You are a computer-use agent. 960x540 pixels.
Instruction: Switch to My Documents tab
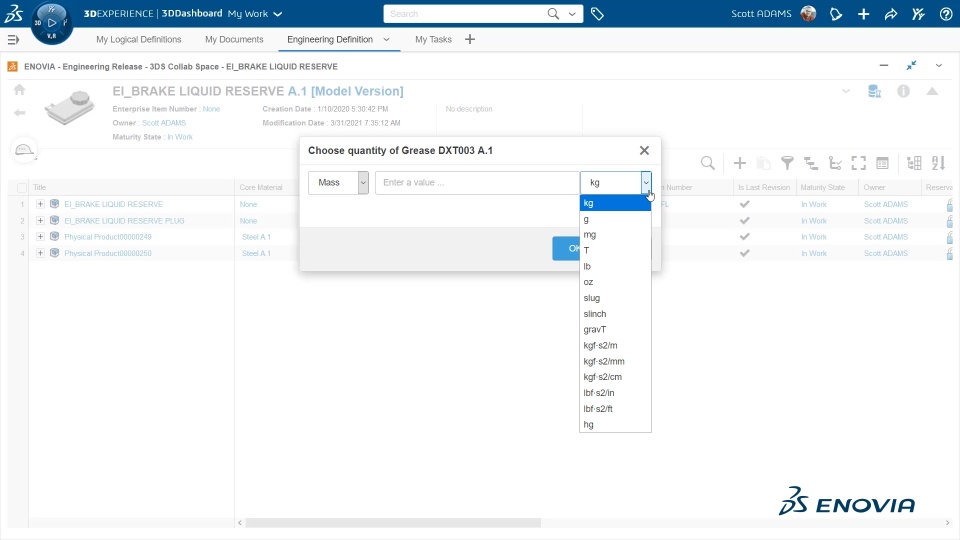234,39
